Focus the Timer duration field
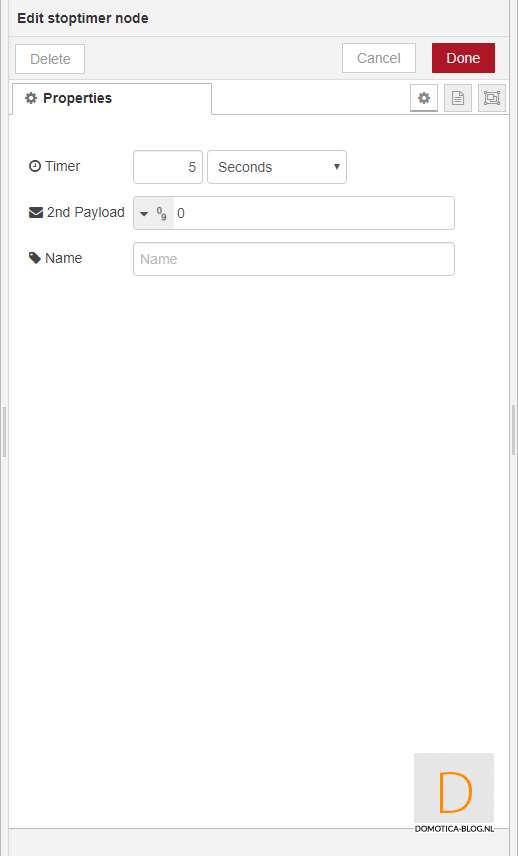The height and width of the screenshot is (856, 518). pyautogui.click(x=168, y=167)
